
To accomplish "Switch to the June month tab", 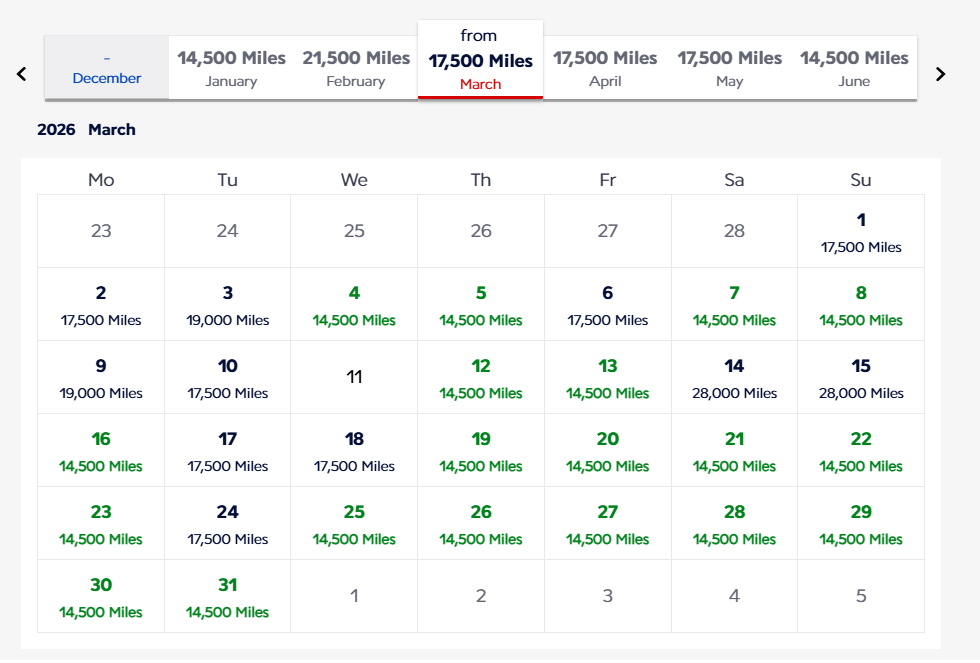I will [853, 67].
